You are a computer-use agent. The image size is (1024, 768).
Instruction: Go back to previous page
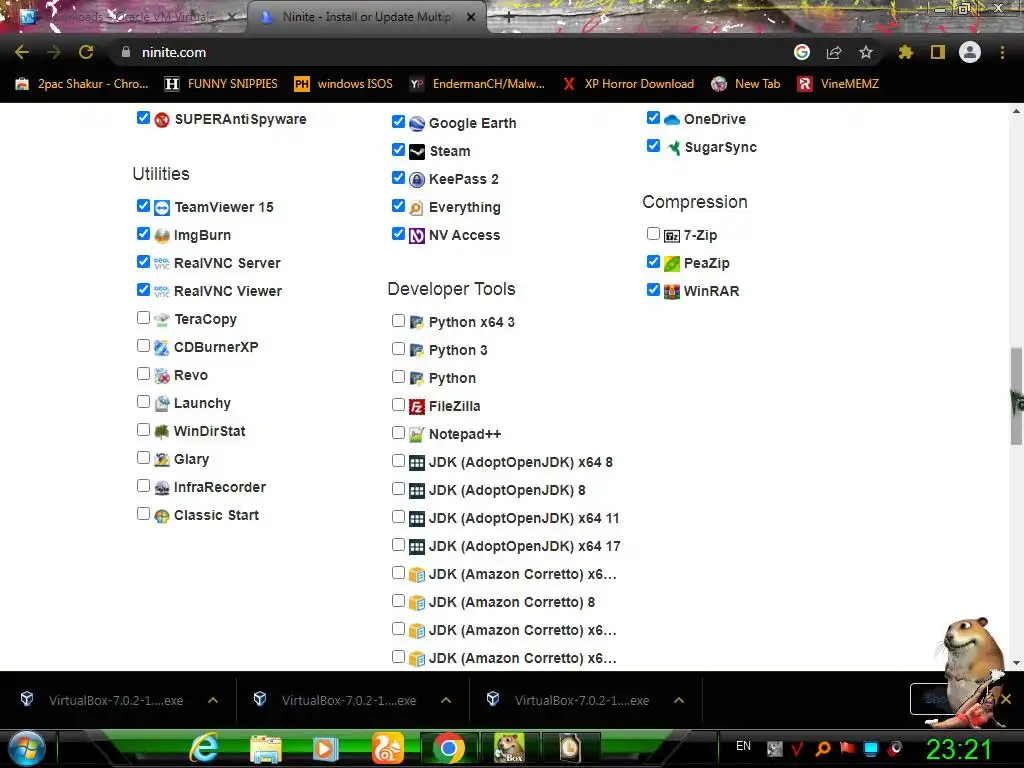click(22, 52)
